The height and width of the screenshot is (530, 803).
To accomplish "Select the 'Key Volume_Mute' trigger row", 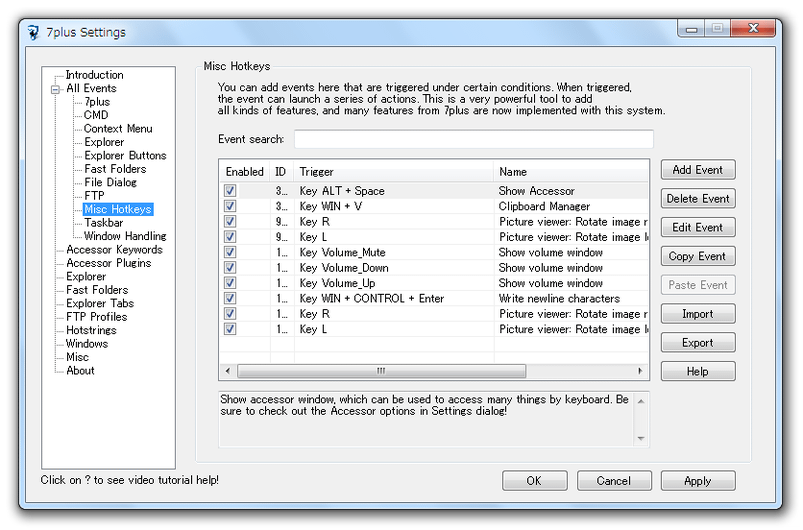I will (x=434, y=252).
